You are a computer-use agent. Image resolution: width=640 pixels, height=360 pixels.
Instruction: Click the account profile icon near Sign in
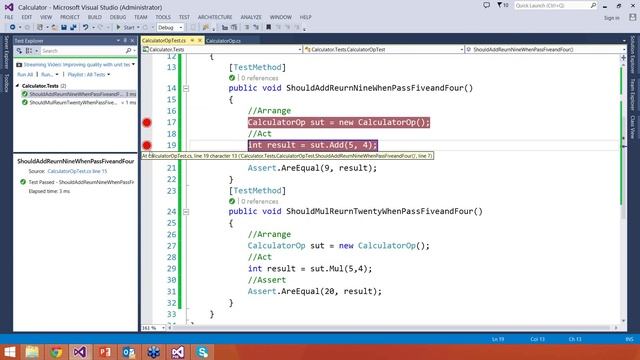click(632, 17)
